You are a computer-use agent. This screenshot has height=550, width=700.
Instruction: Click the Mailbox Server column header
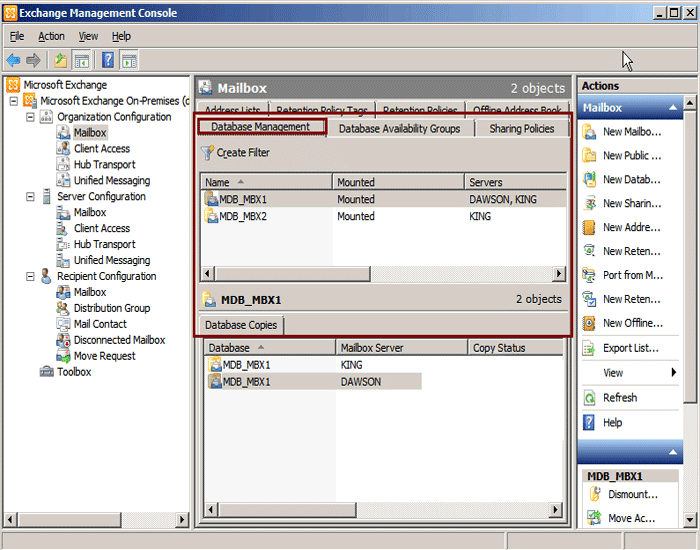coord(401,348)
